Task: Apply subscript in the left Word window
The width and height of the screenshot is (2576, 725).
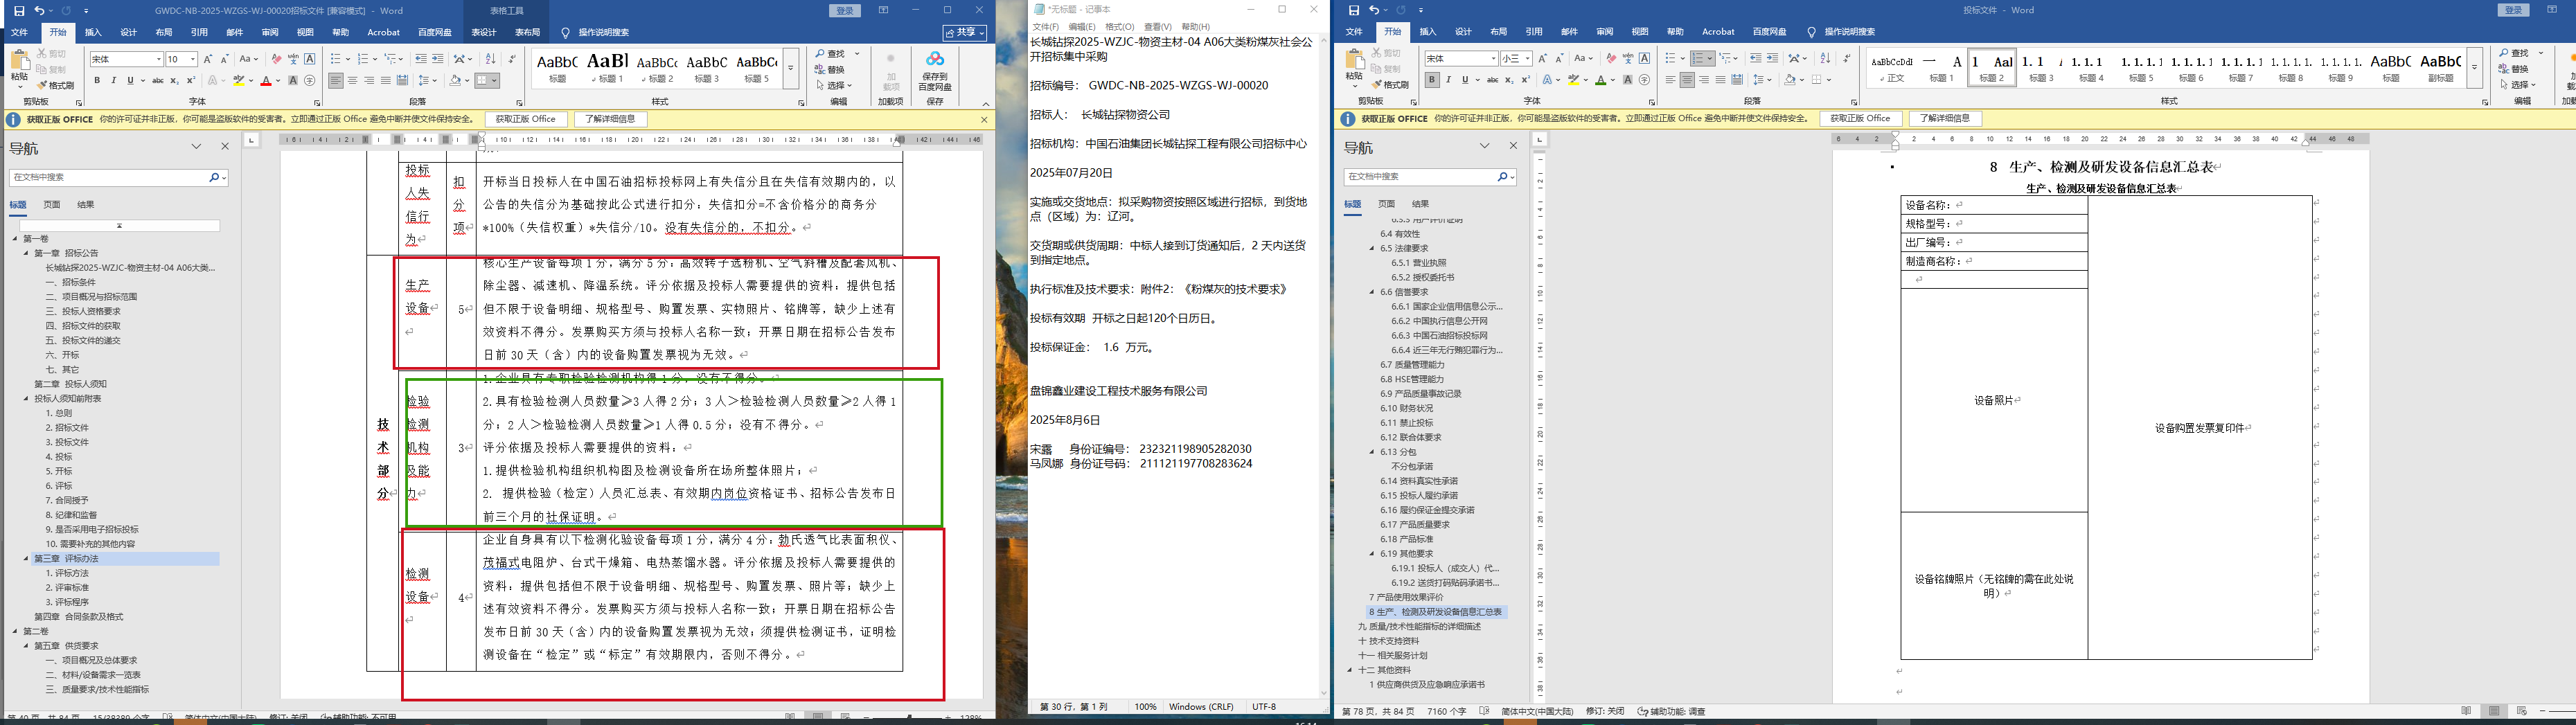Action: coord(175,81)
